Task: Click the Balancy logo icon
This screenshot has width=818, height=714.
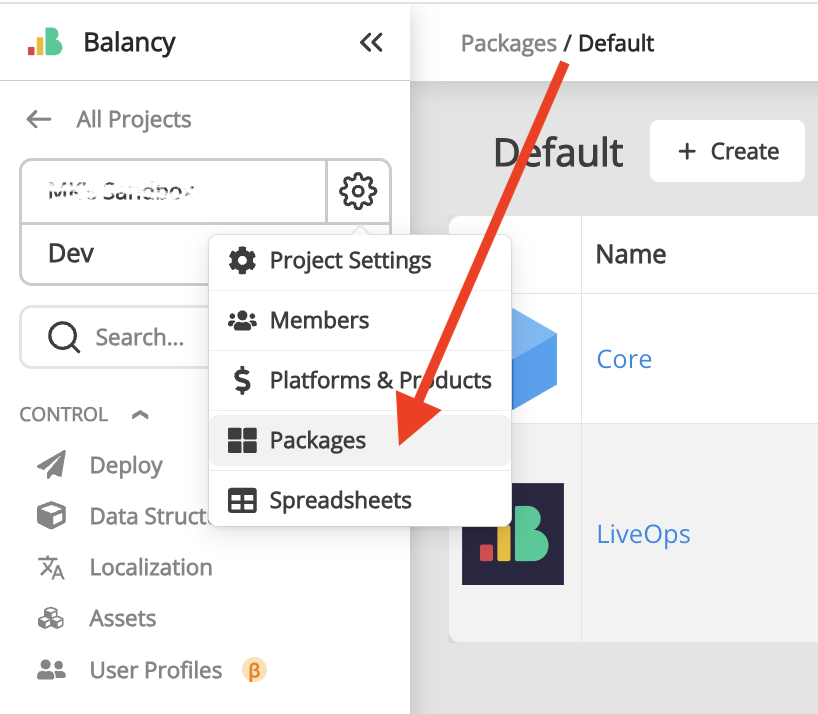Action: [45, 42]
